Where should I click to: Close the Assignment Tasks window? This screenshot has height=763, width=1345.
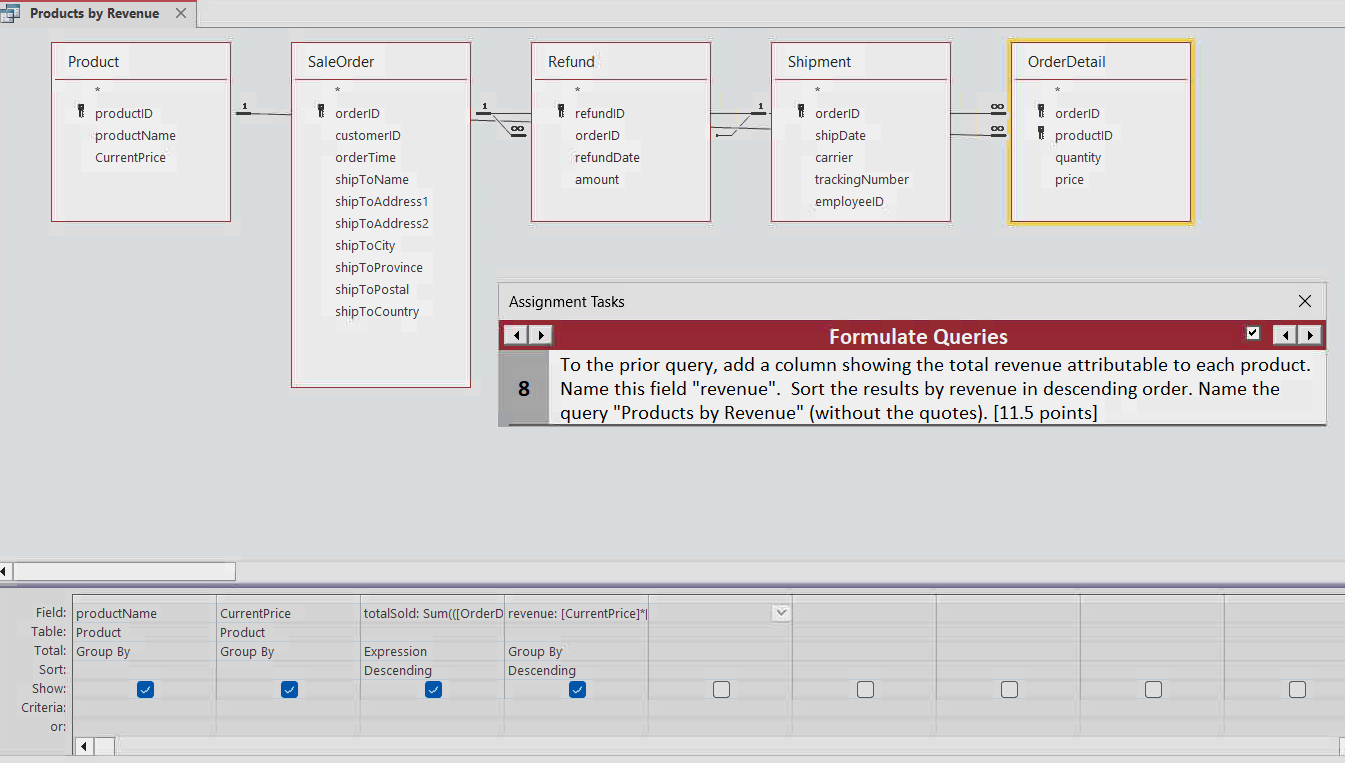point(1305,300)
